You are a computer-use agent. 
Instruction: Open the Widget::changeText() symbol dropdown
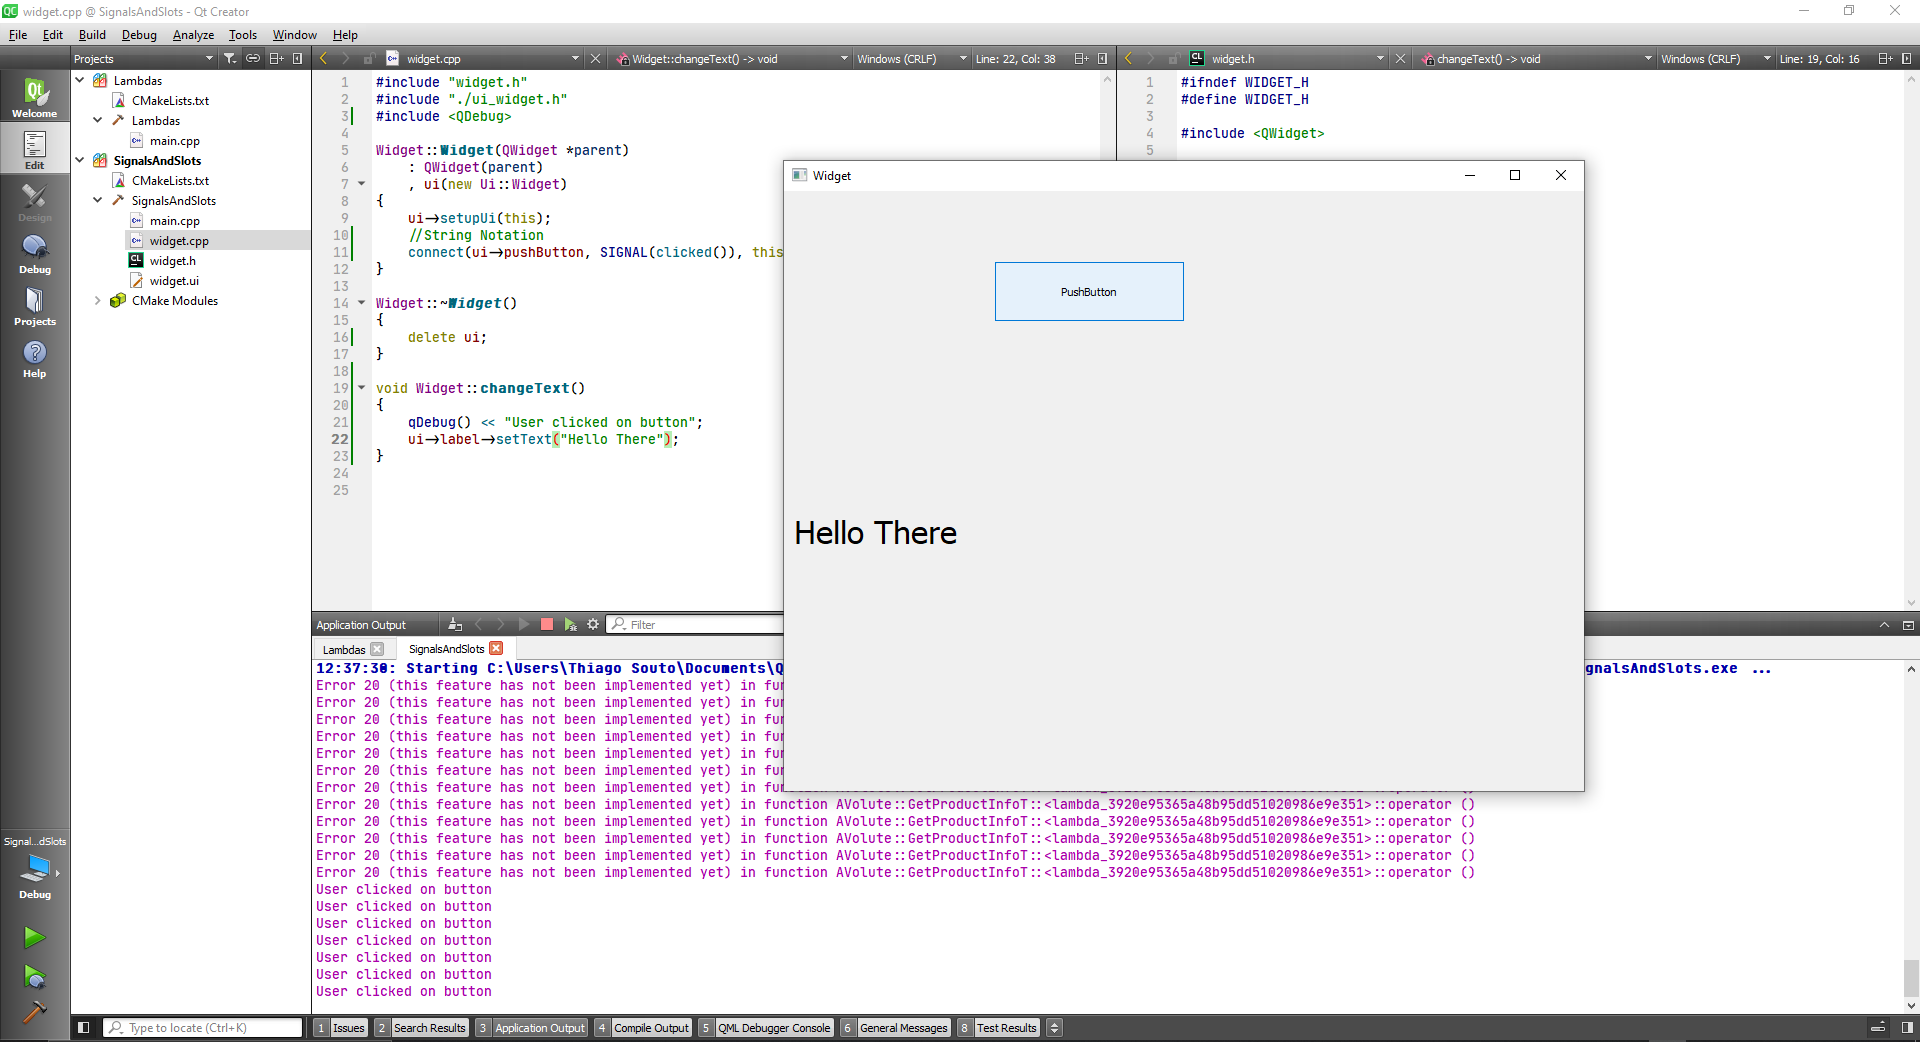[731, 59]
